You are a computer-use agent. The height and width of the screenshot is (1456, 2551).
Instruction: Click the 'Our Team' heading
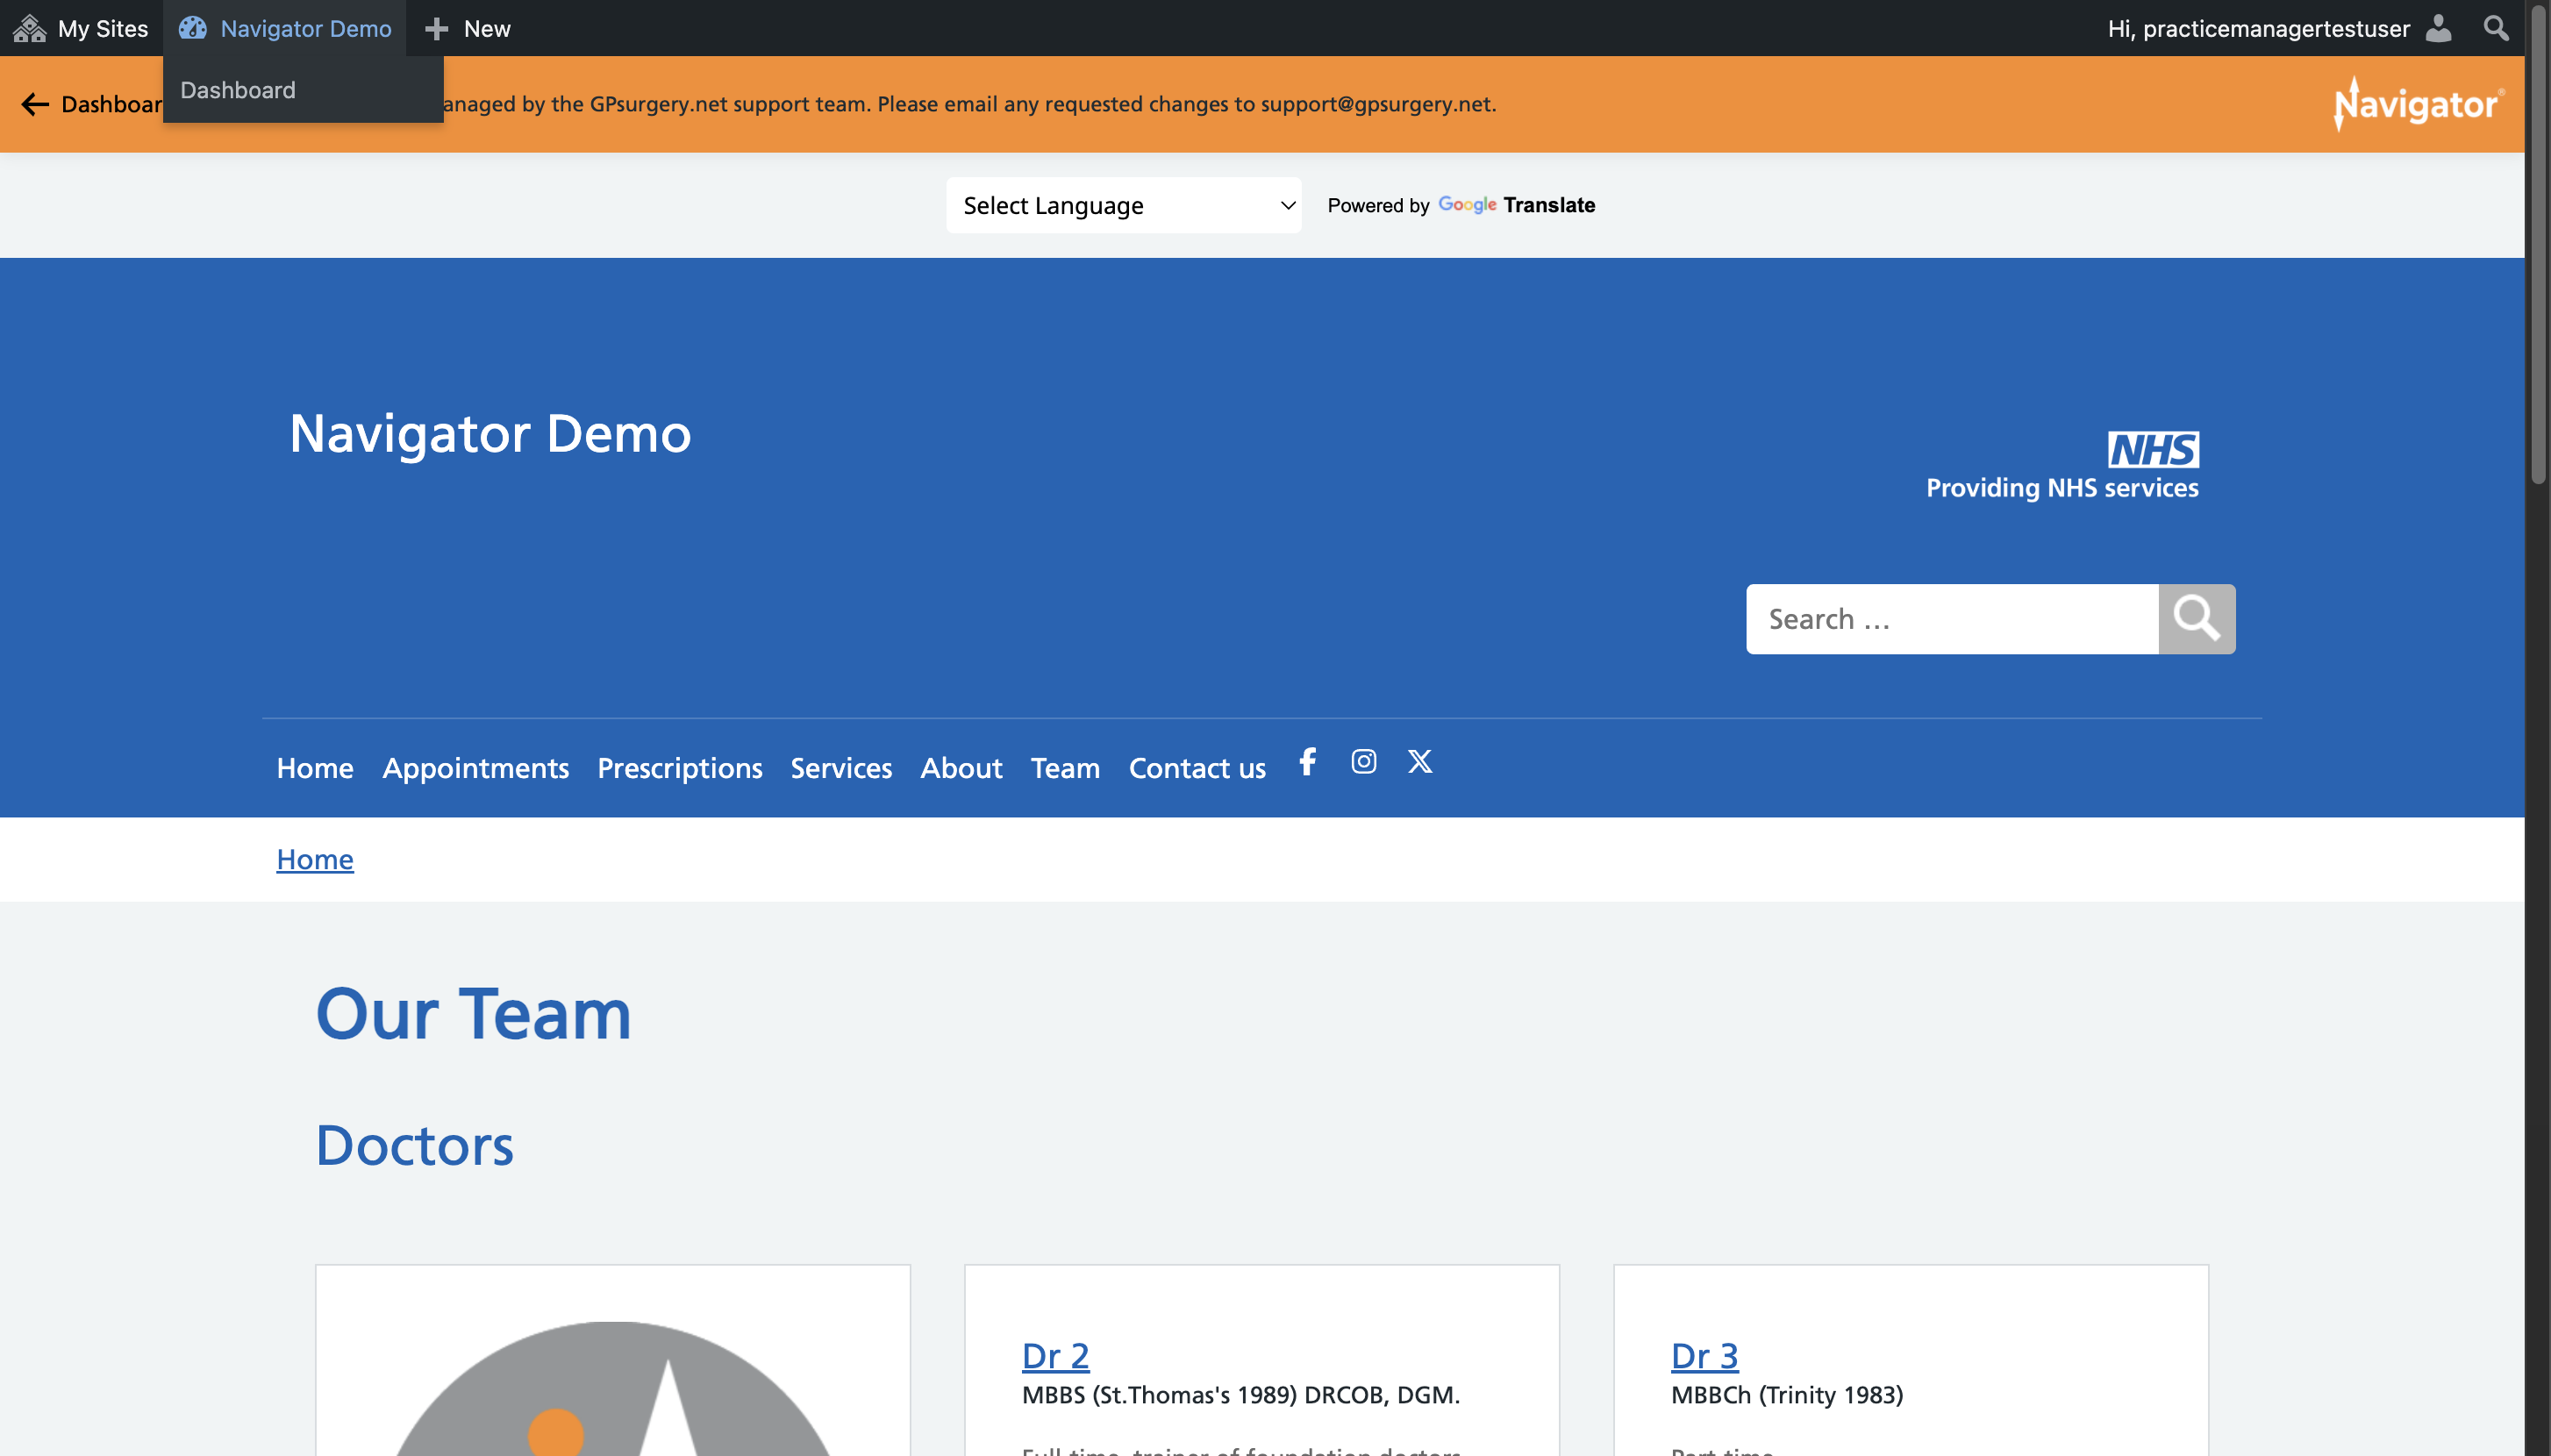click(x=473, y=1014)
